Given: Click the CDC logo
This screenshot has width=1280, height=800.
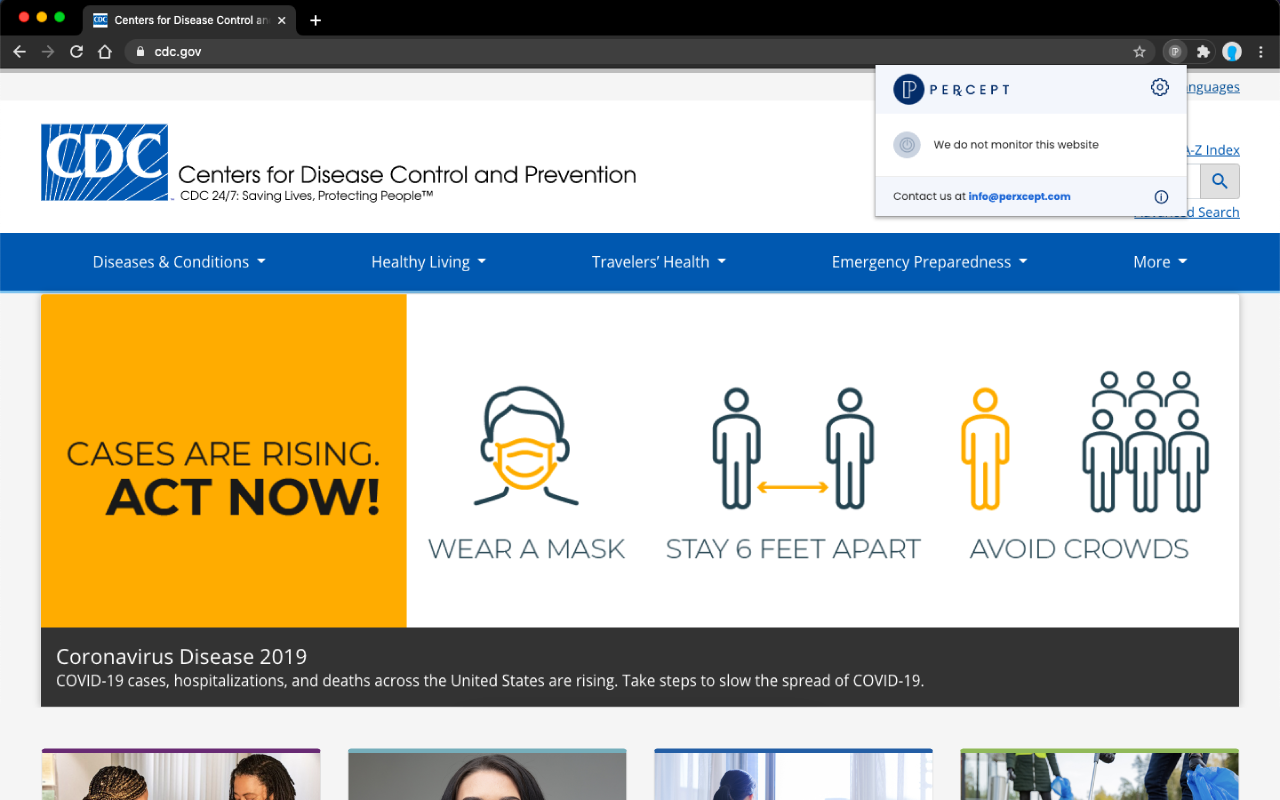Looking at the screenshot, I should pos(104,162).
